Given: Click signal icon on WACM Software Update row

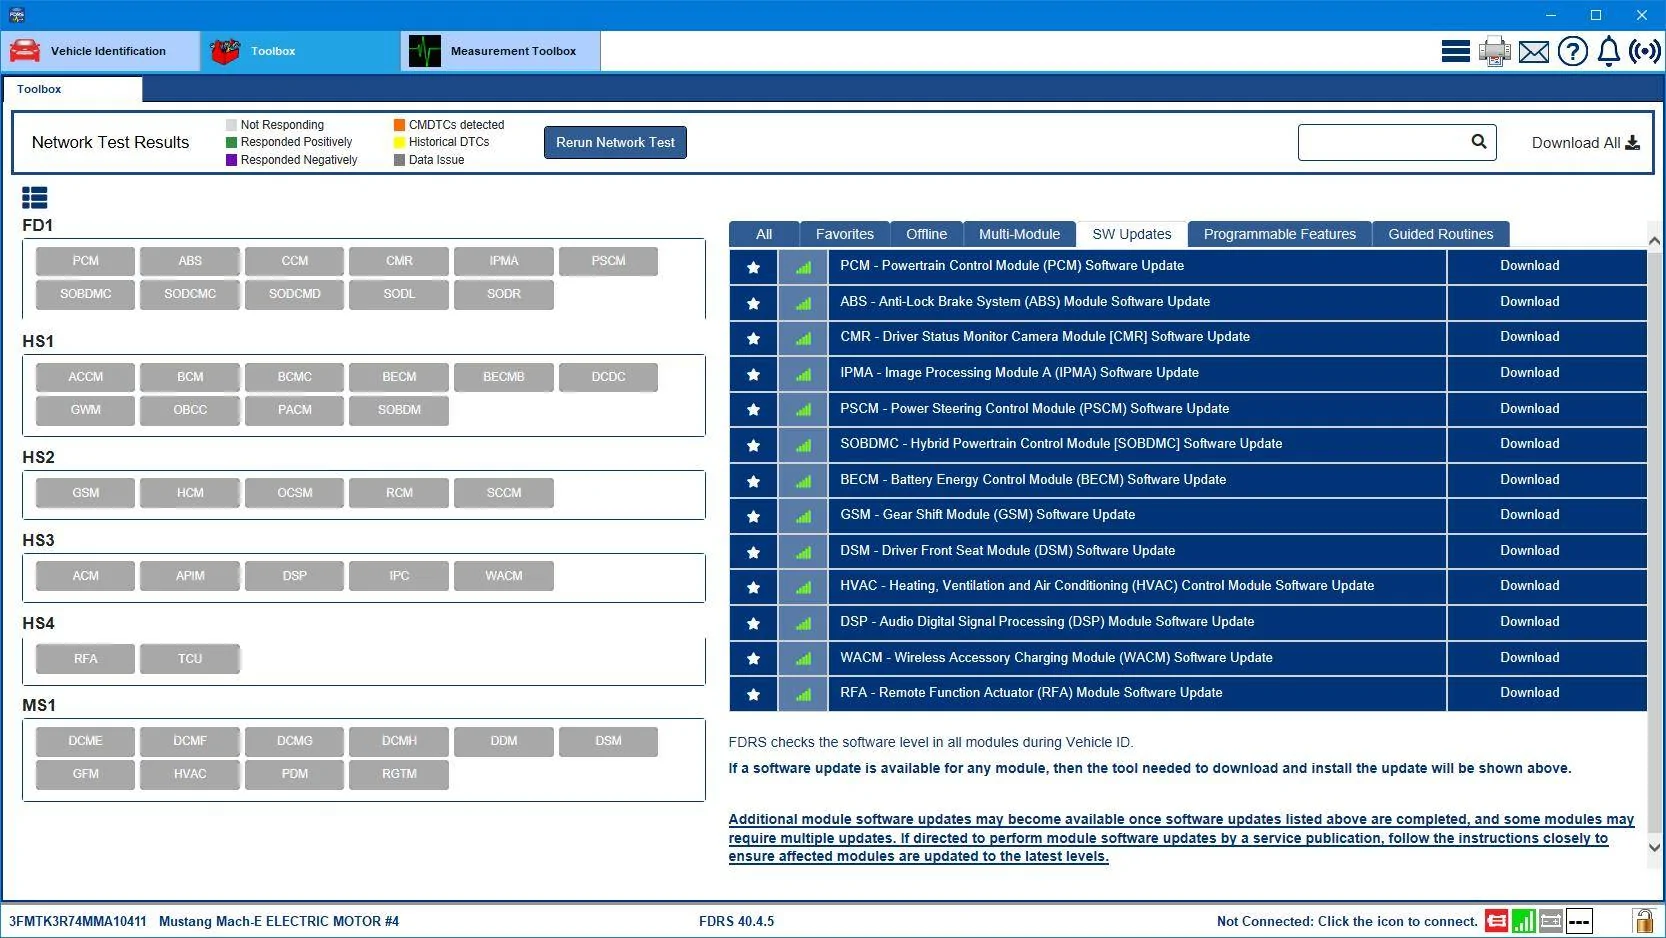Looking at the screenshot, I should 803,659.
